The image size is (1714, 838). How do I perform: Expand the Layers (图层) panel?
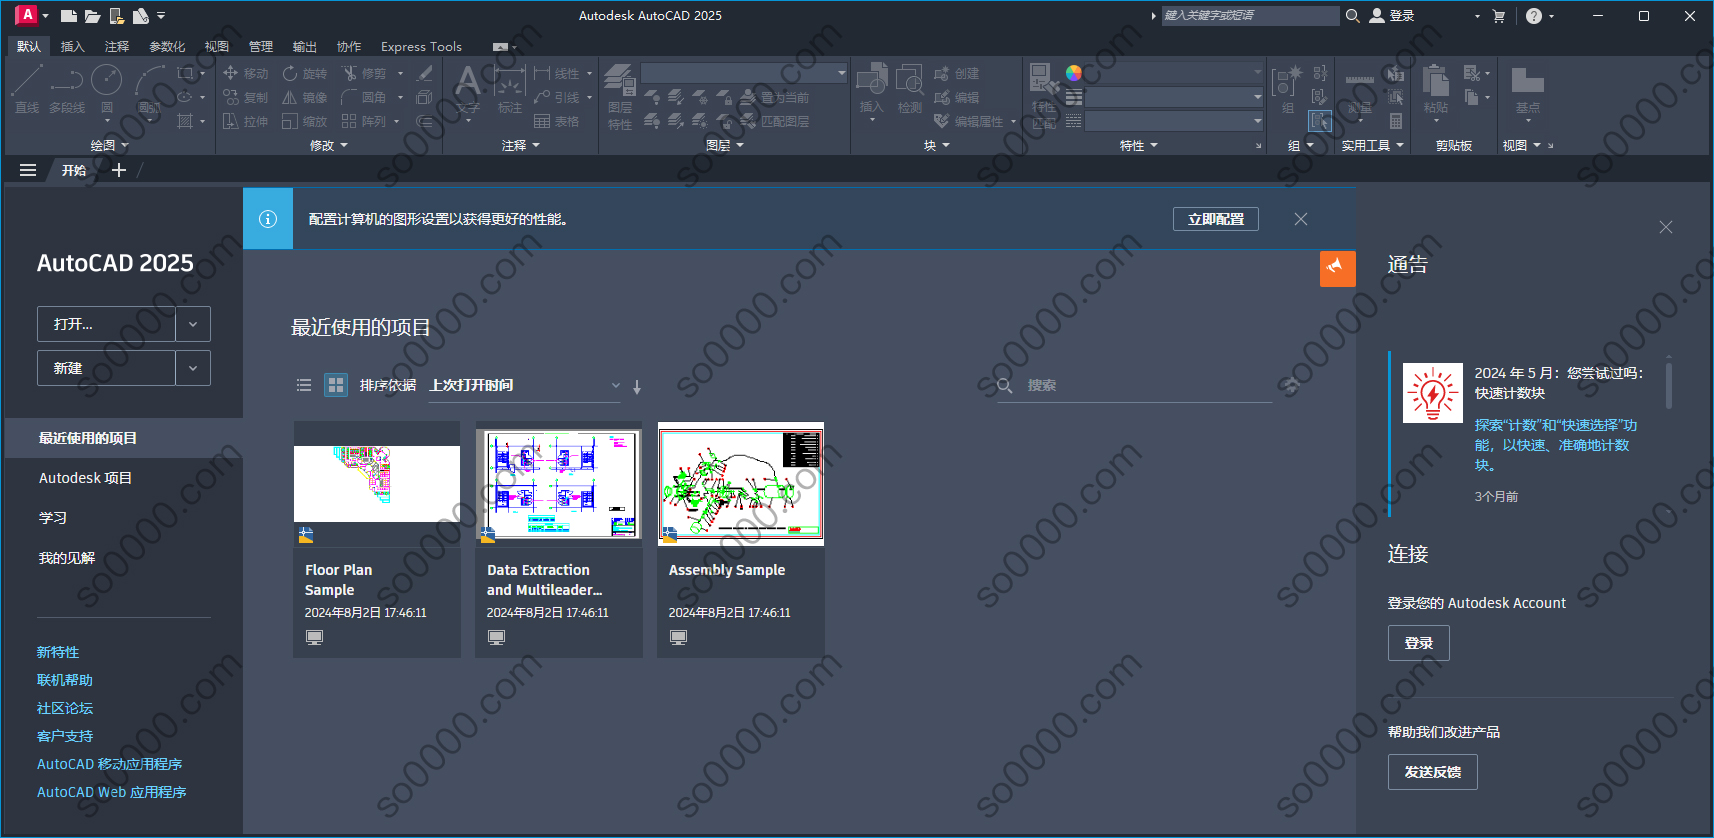click(x=725, y=145)
